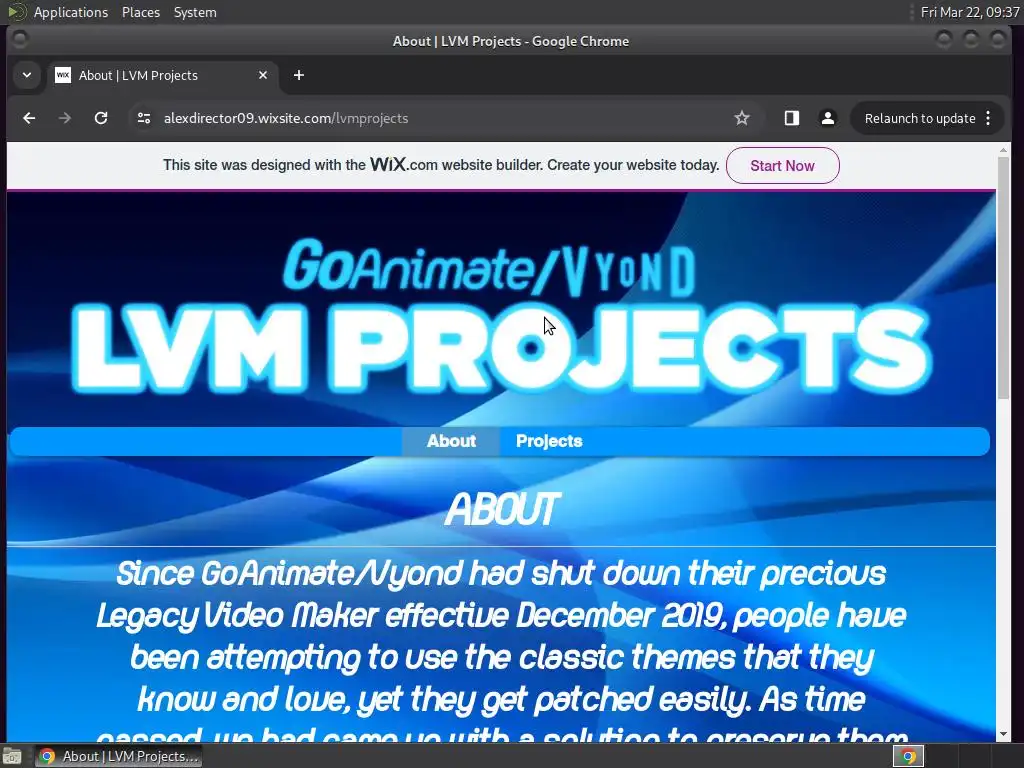Expand the tab search dropdown chevron

coord(27,75)
